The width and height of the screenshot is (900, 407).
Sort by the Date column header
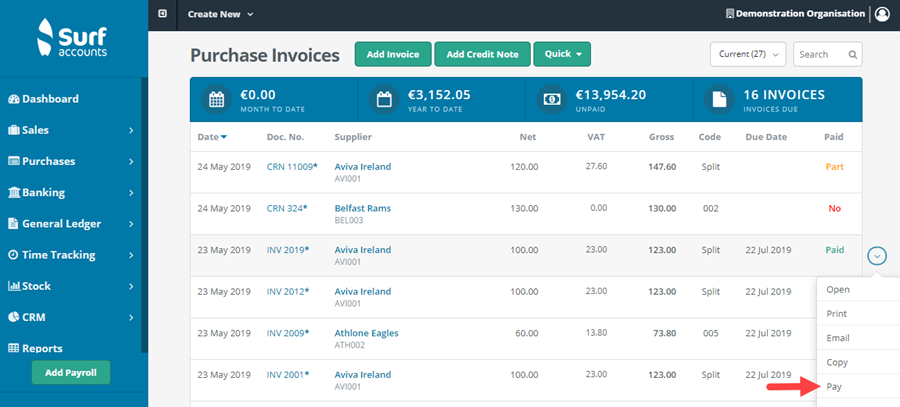tap(212, 136)
